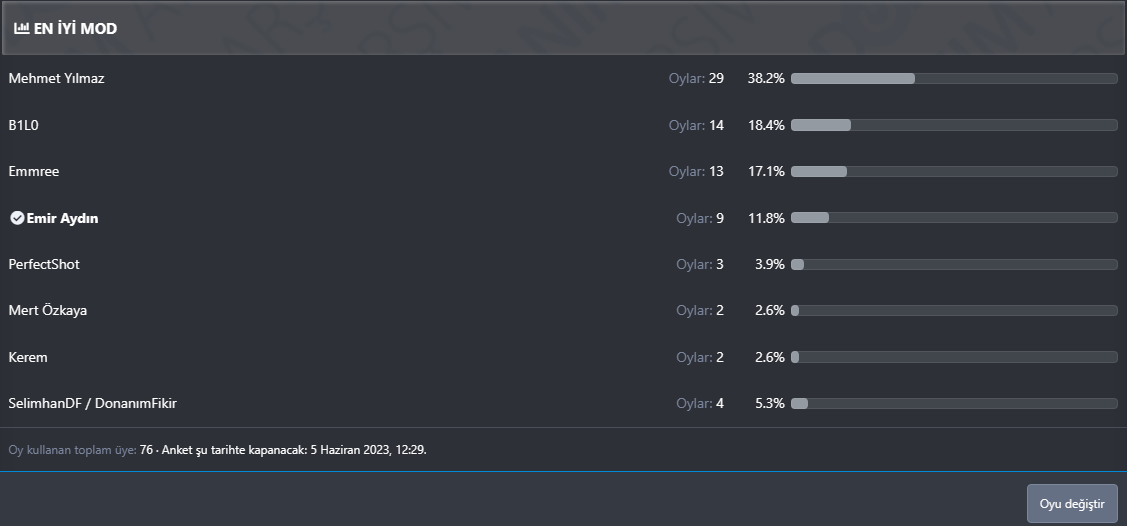1127x526 pixels.
Task: Click the PerfectShot poll option
Action: pyautogui.click(x=44, y=264)
